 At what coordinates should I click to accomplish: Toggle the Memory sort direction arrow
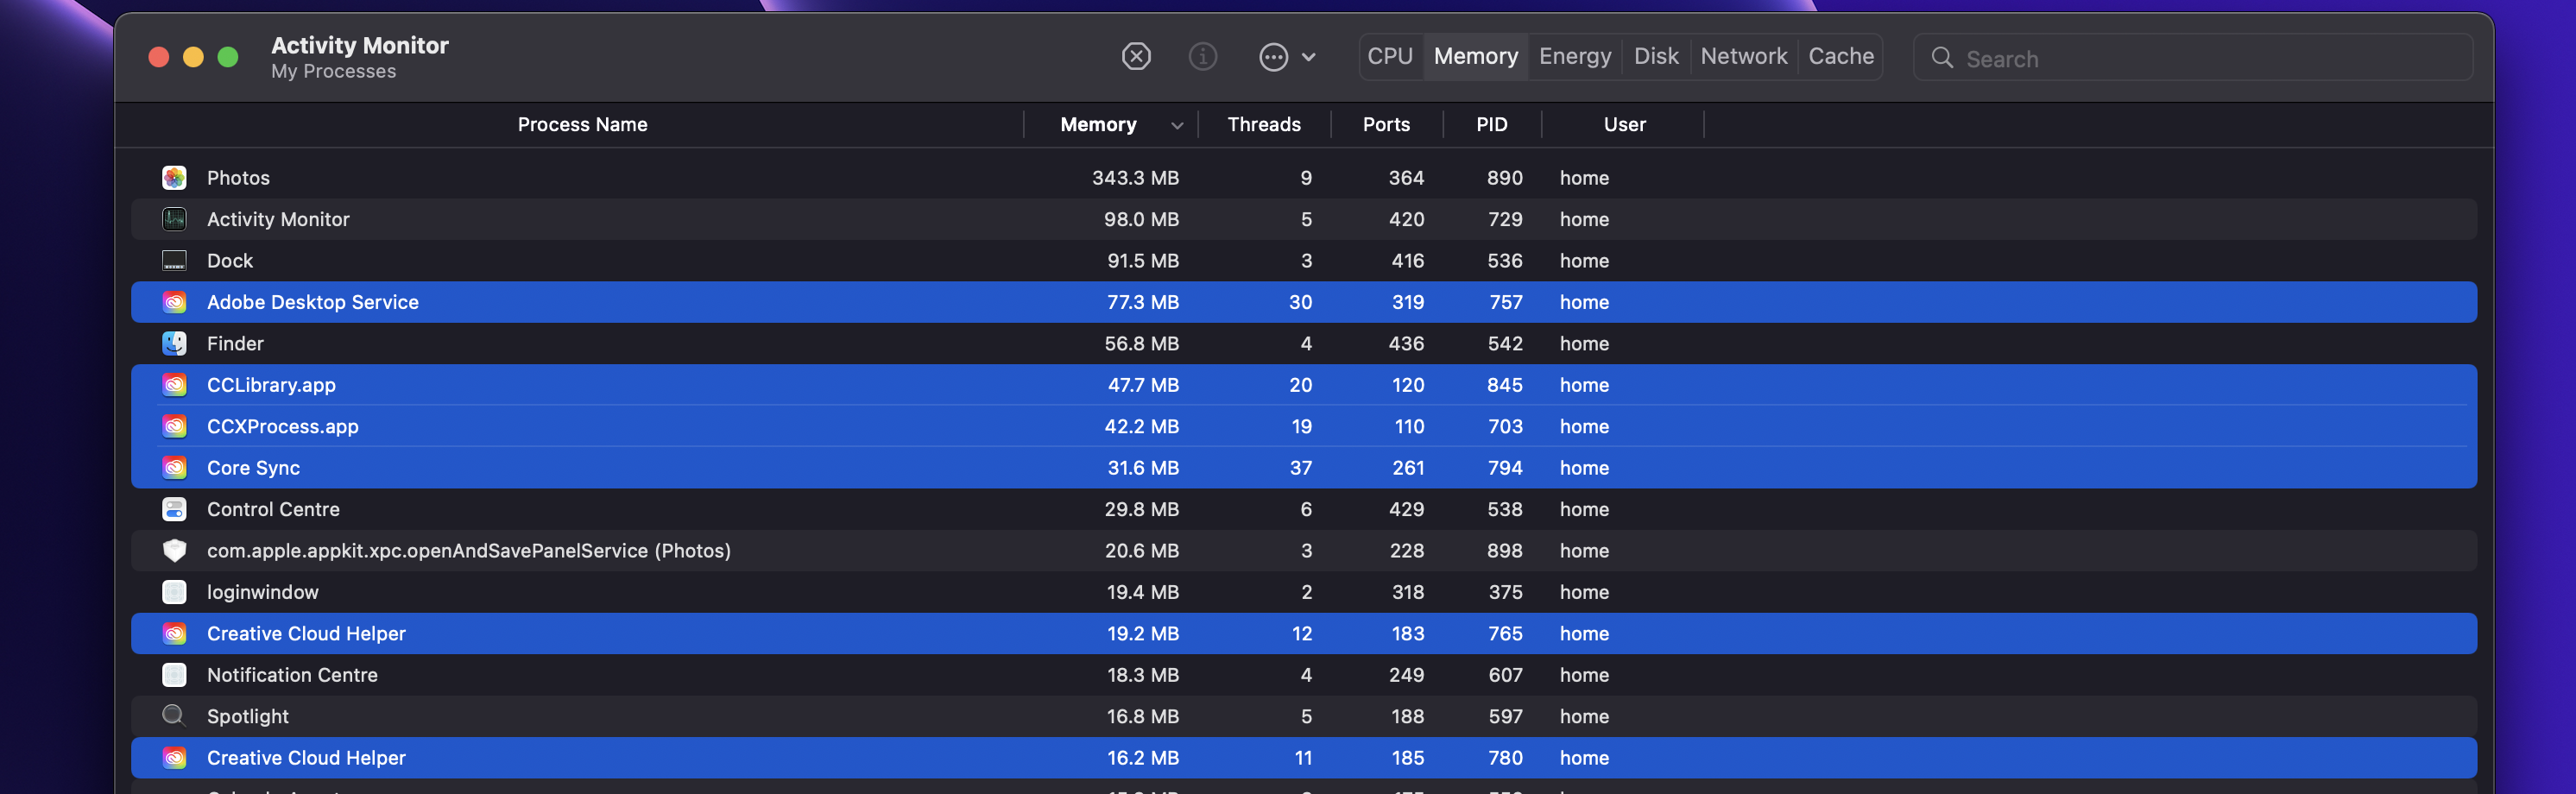point(1177,126)
